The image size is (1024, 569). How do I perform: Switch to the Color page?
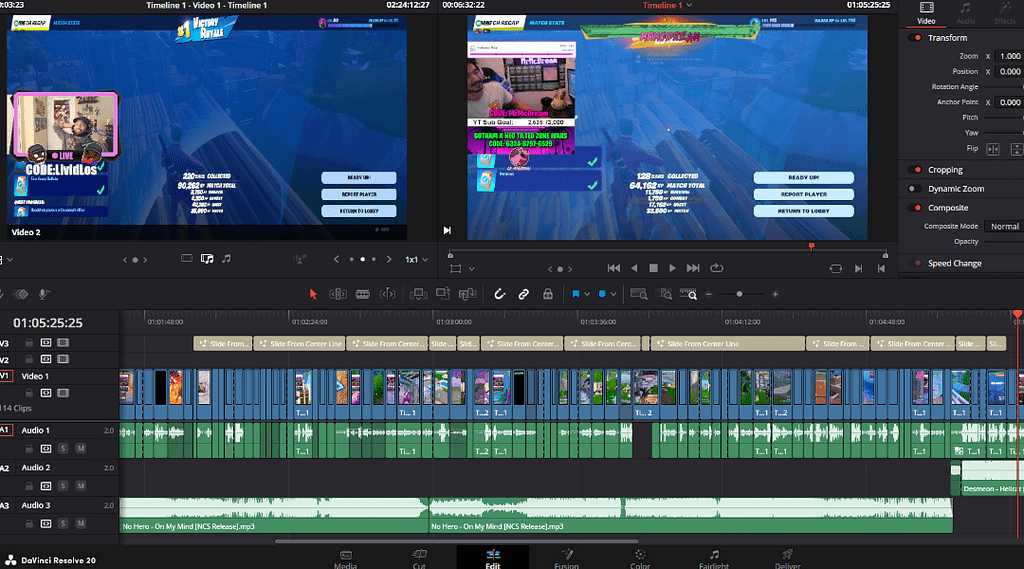641,557
